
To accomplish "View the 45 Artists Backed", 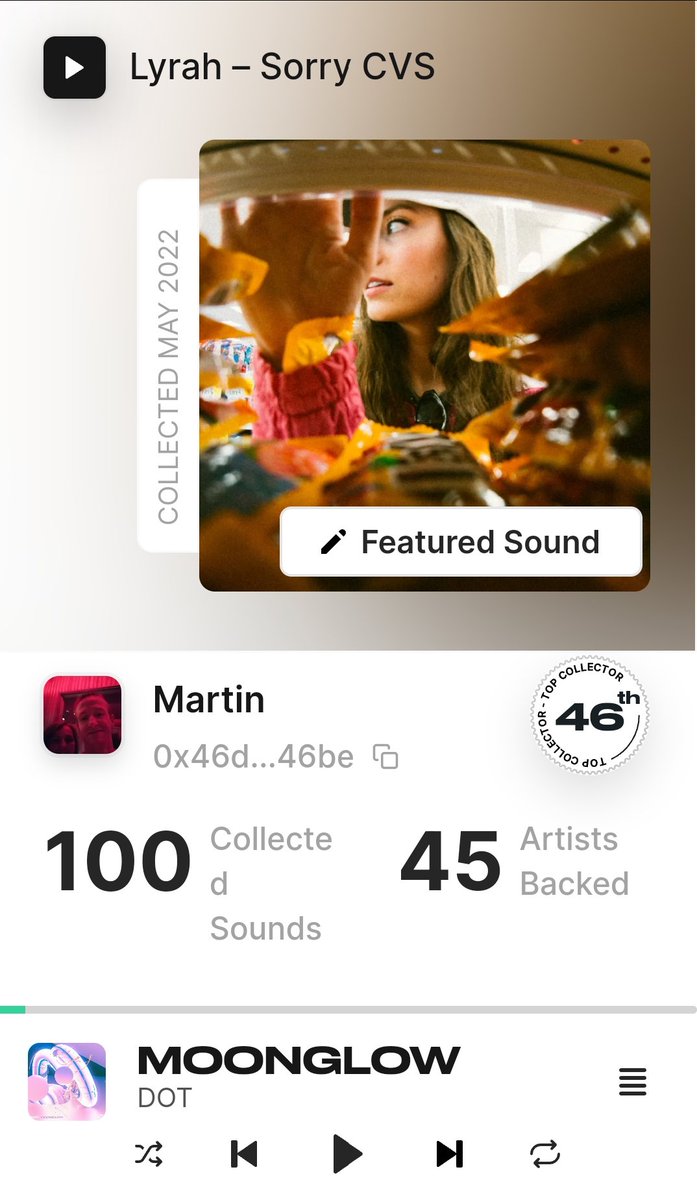I will point(514,862).
